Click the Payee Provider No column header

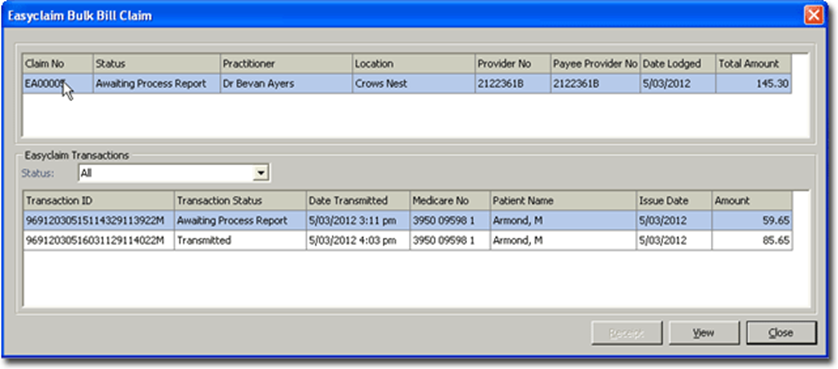tap(595, 64)
